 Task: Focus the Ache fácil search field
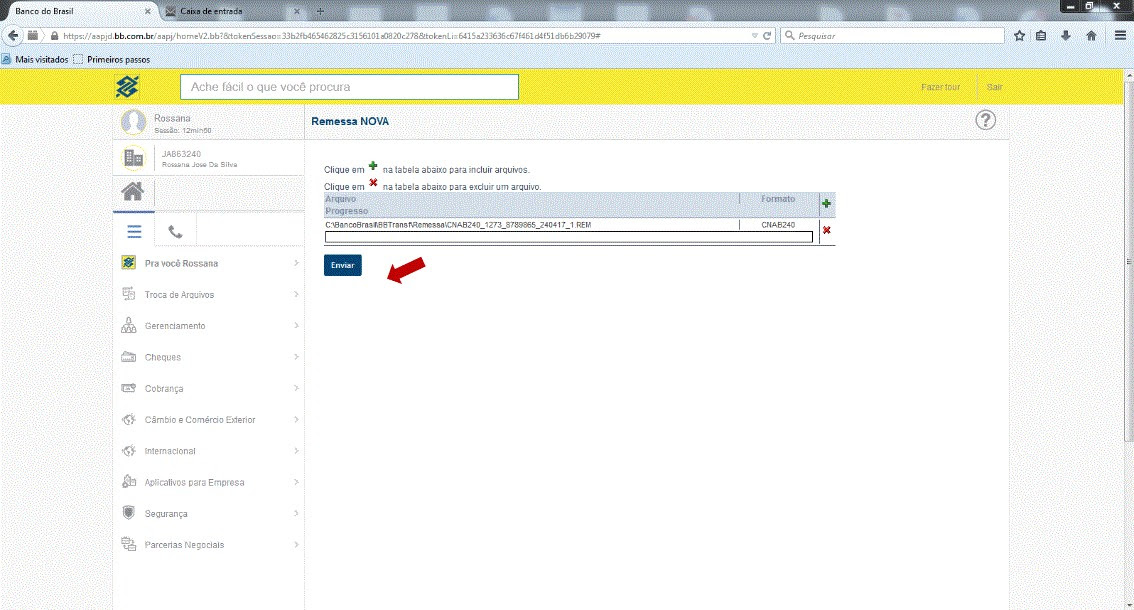349,87
